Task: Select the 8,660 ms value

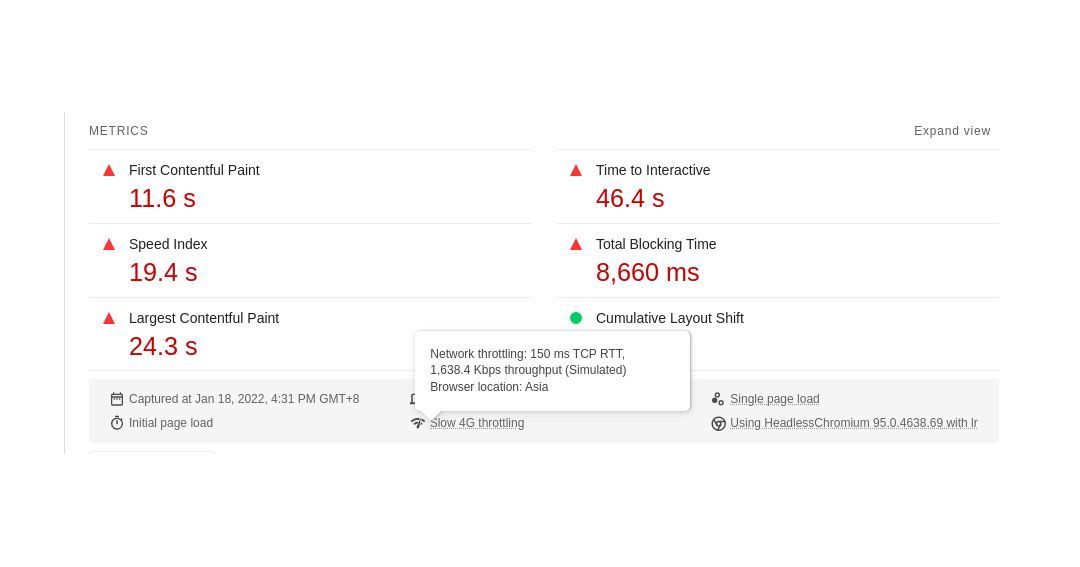Action: click(647, 272)
